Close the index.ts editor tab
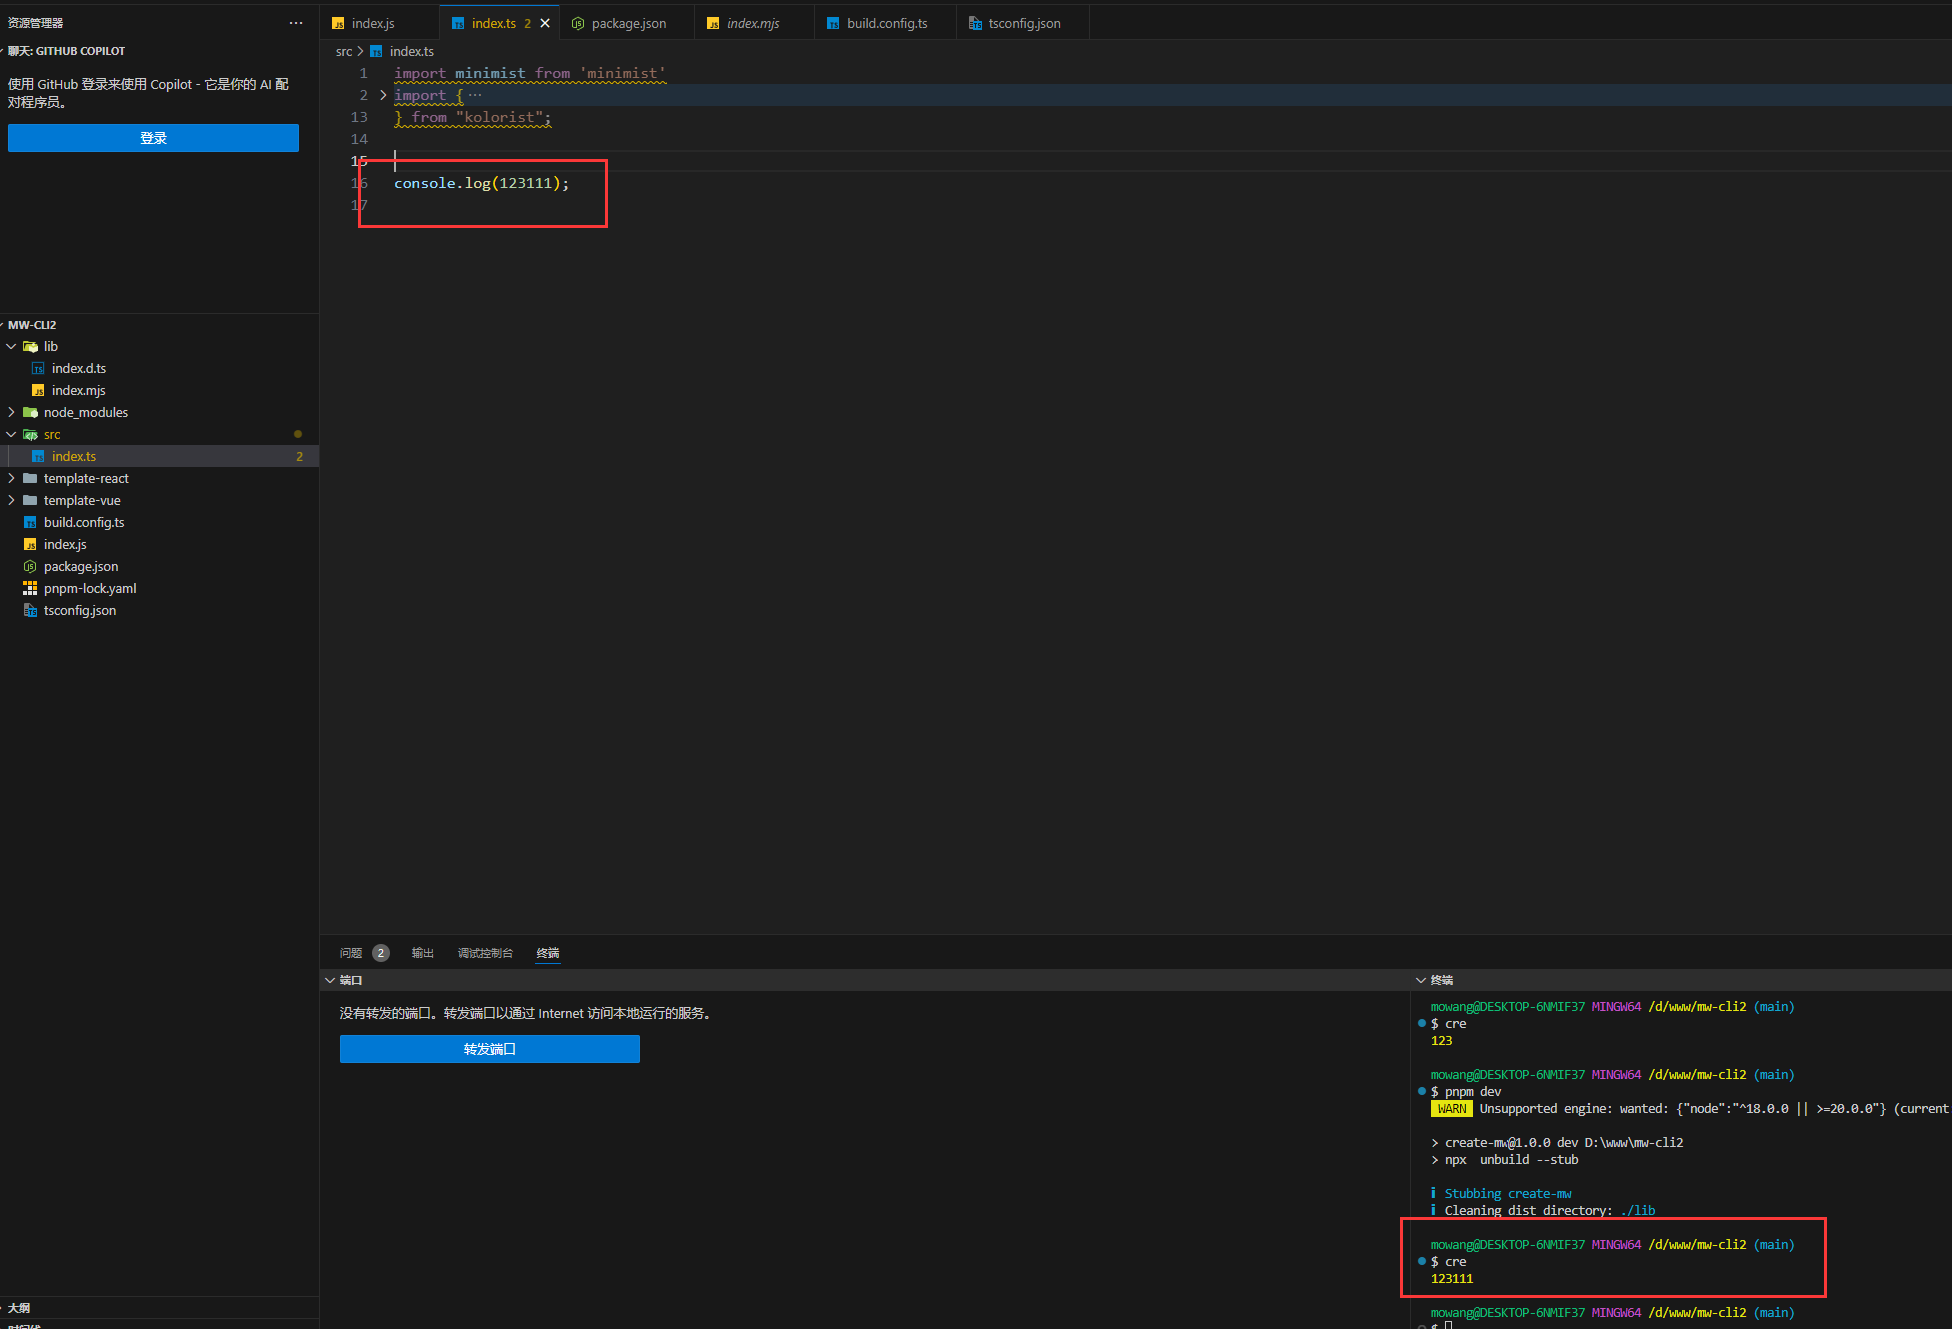The width and height of the screenshot is (1952, 1329). coord(545,23)
